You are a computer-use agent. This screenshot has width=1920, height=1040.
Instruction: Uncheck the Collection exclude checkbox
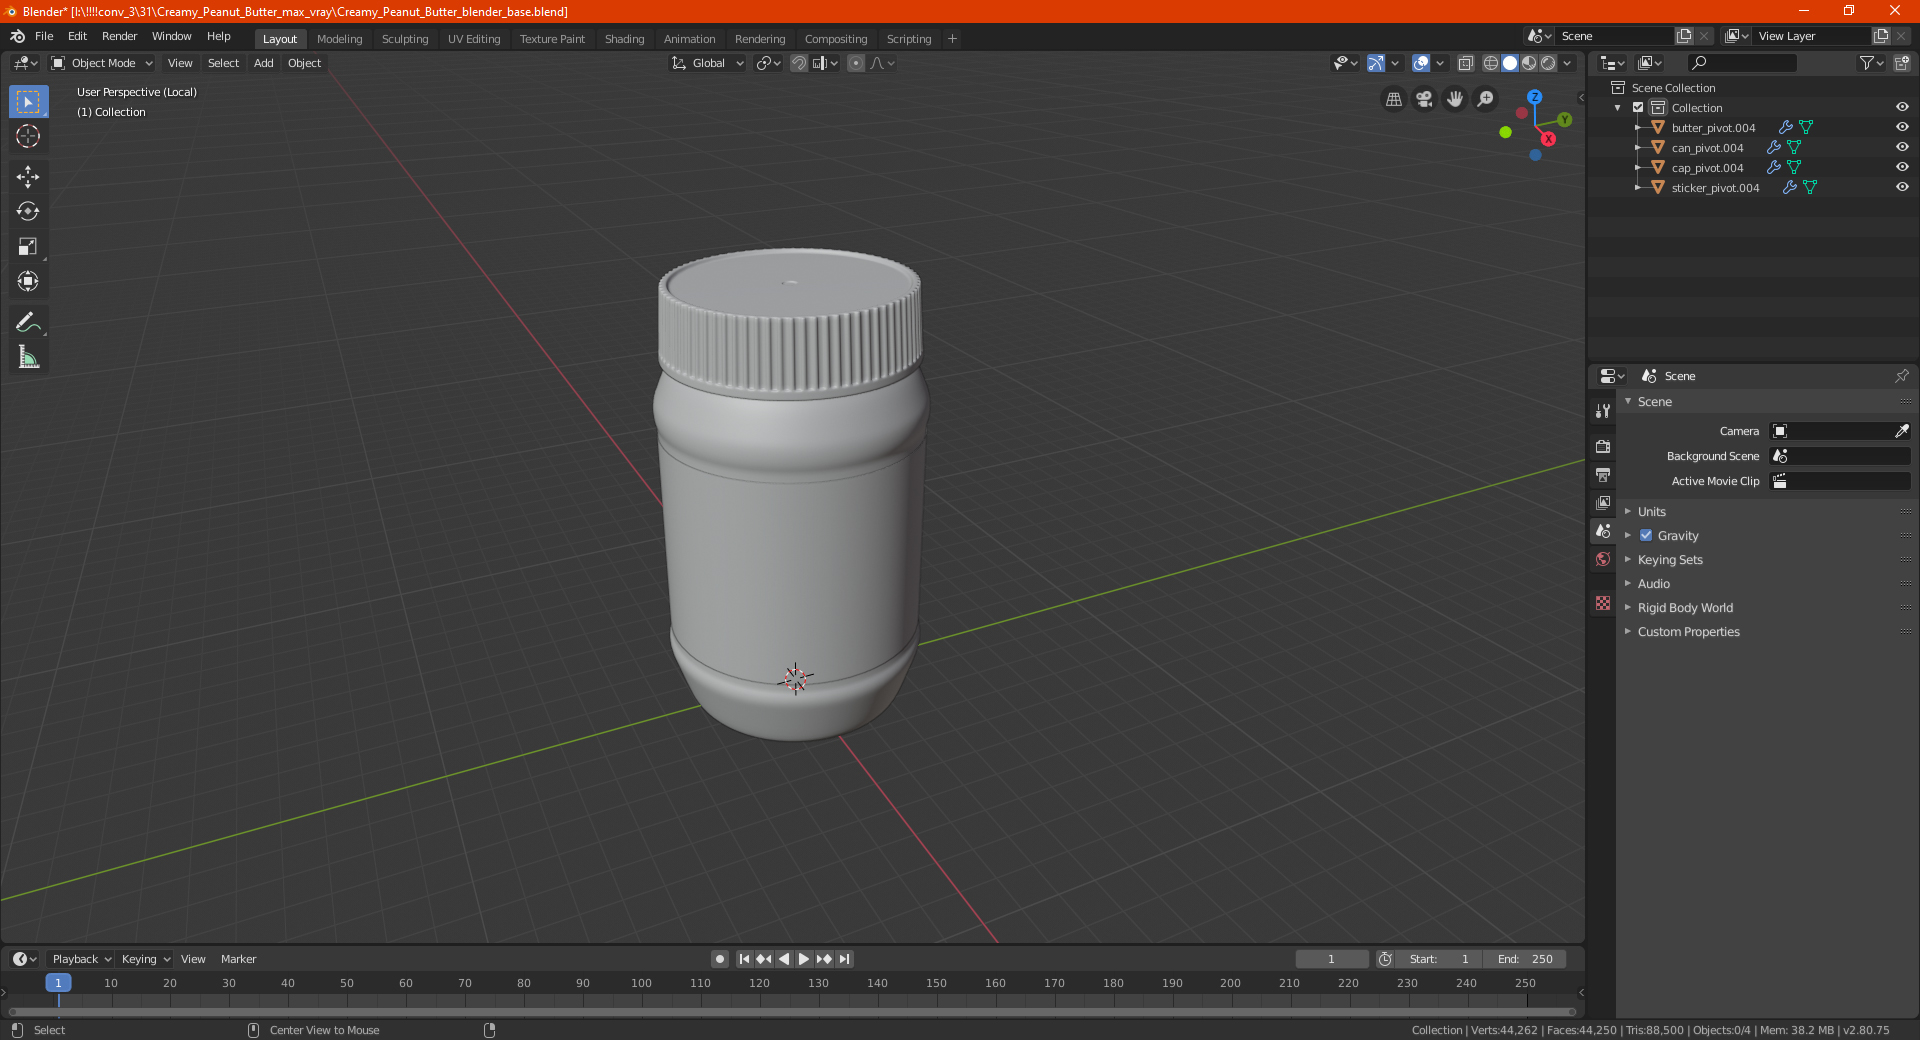coord(1638,107)
